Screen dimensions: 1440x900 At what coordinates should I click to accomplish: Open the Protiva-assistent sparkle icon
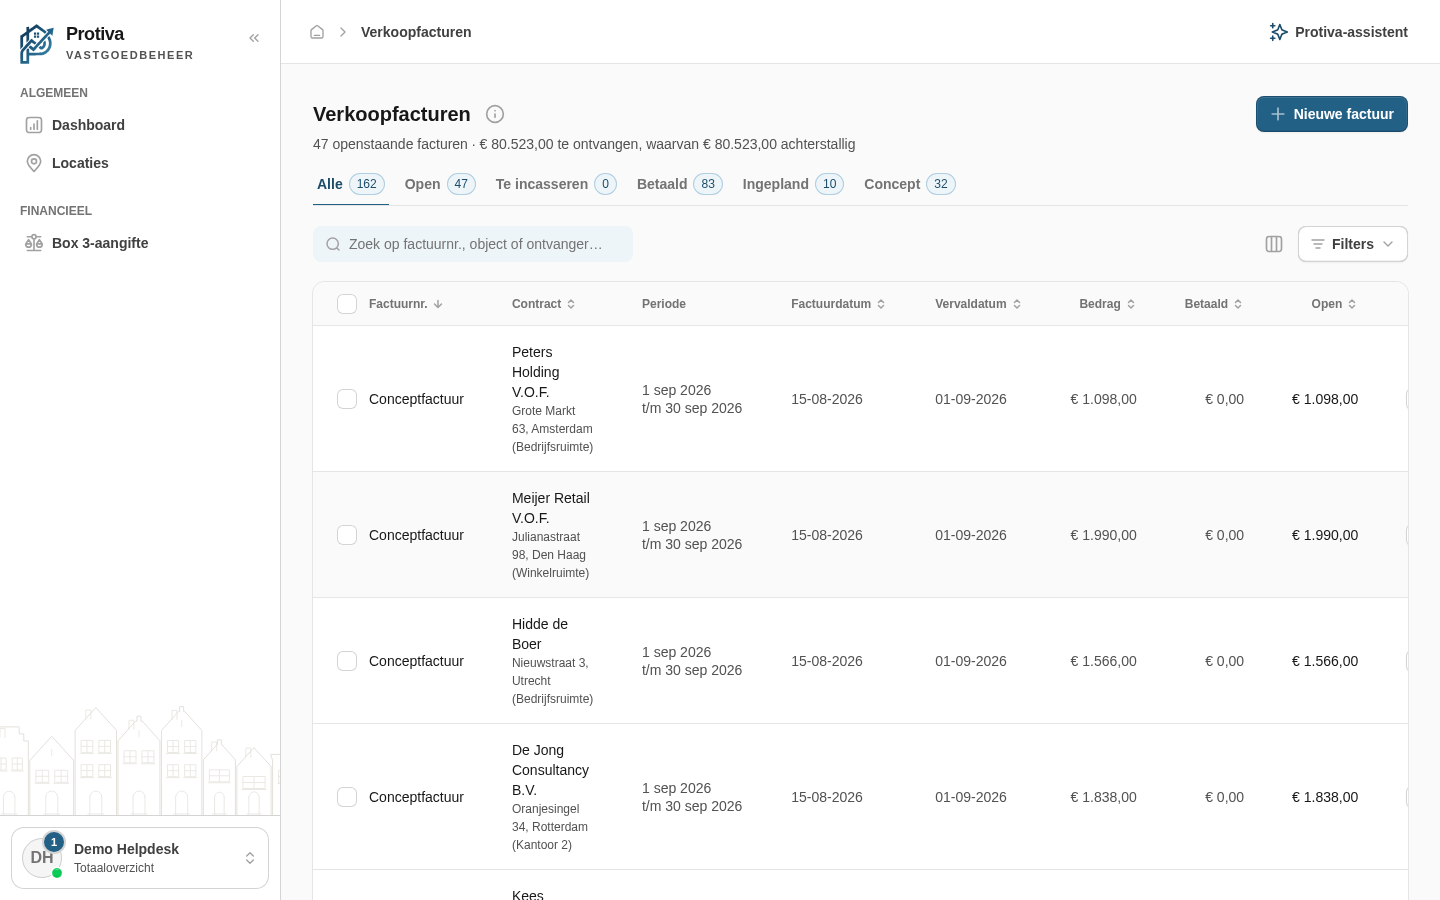(1278, 32)
